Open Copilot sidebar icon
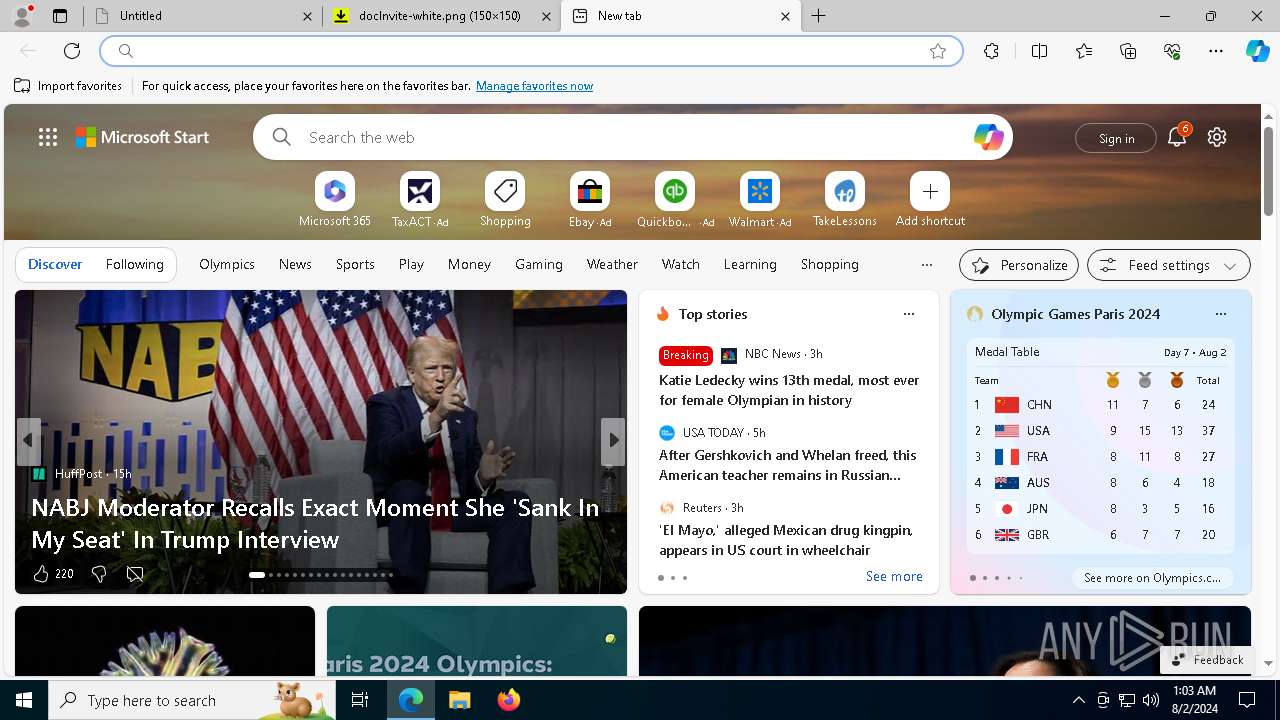Viewport: 1280px width, 720px height. 1258,51
